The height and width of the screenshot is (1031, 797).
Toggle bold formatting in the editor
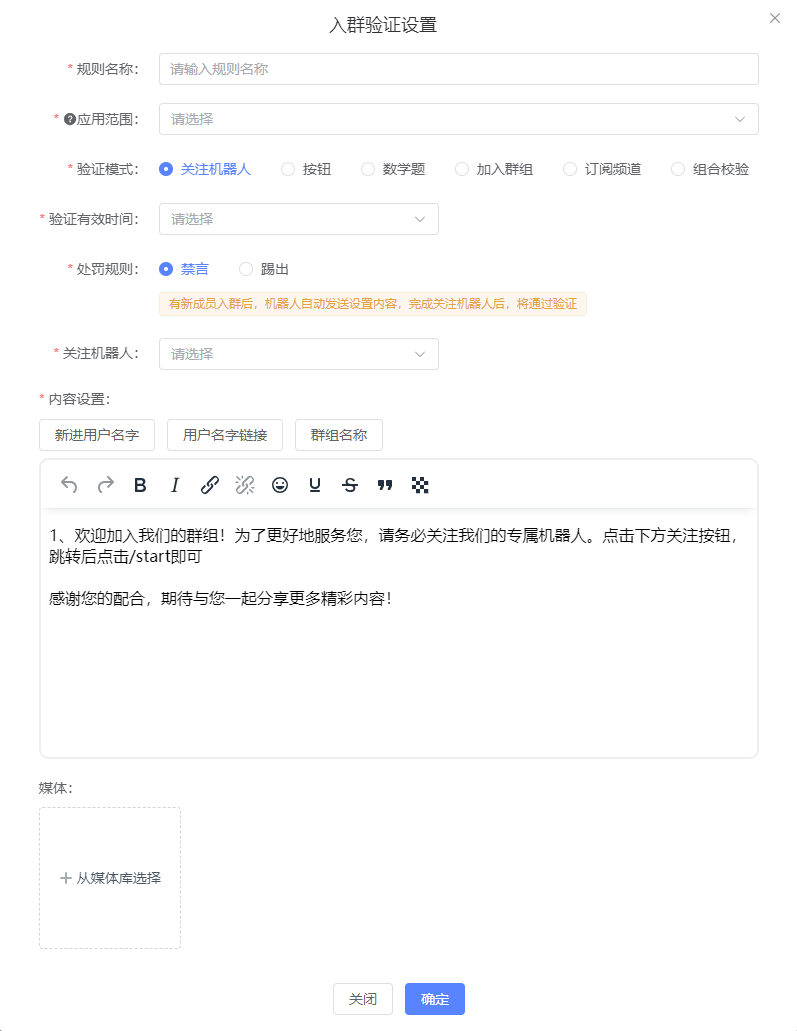pyautogui.click(x=140, y=485)
